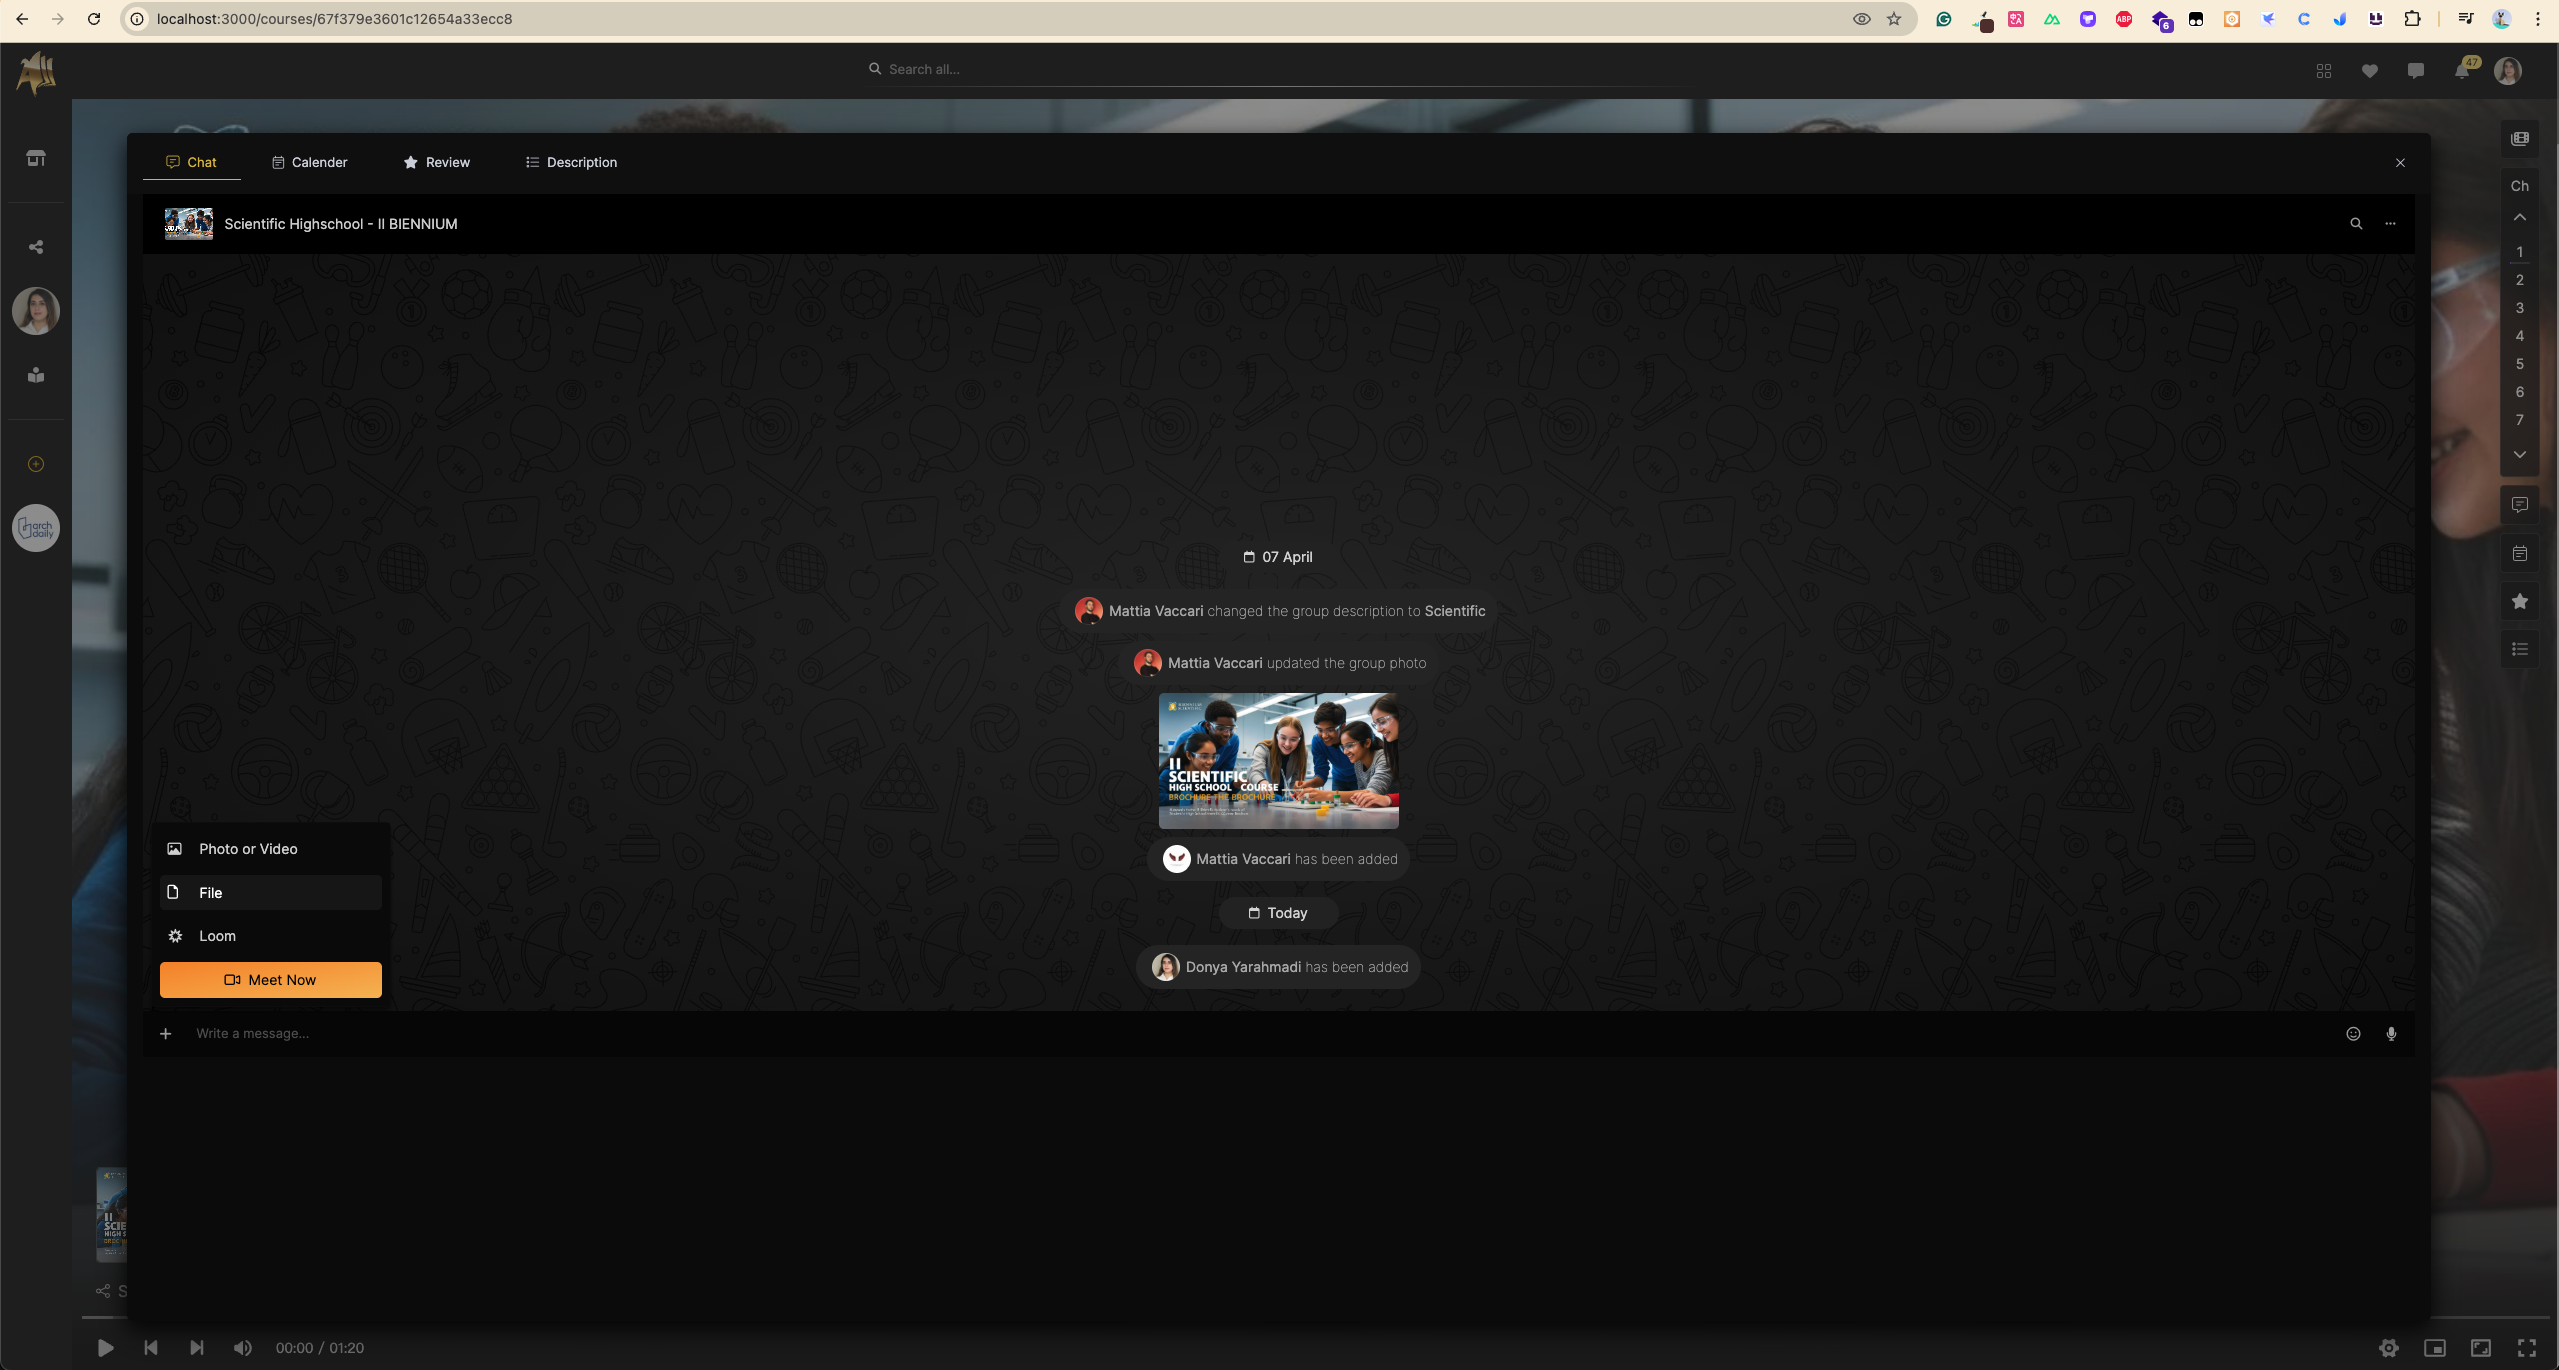Open the Description tab

(x=571, y=162)
